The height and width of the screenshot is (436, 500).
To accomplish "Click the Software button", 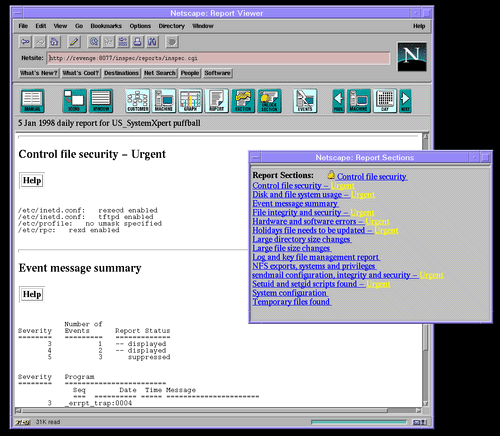I will pyautogui.click(x=217, y=73).
